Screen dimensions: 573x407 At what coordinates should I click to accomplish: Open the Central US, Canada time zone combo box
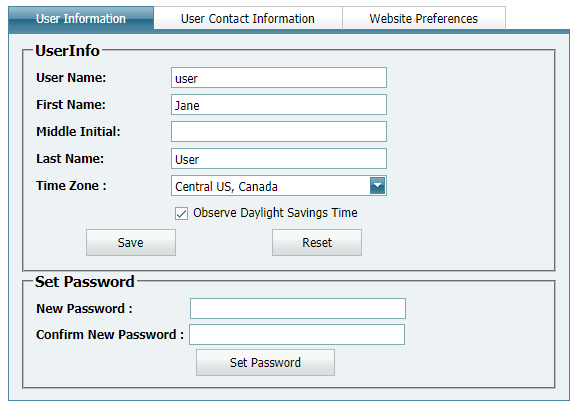click(279, 186)
